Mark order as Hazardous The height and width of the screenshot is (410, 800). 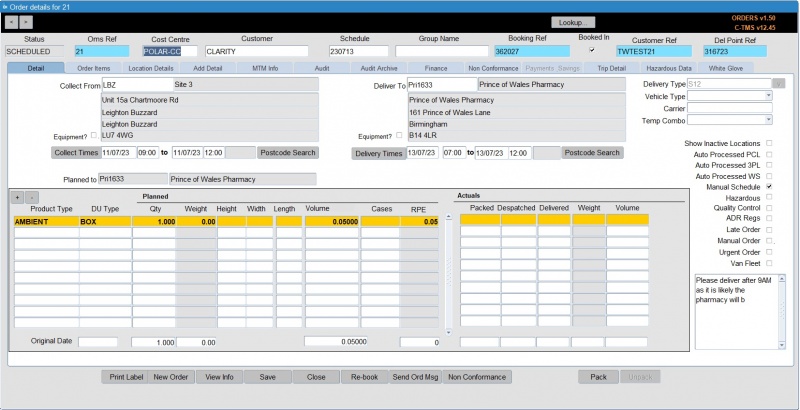click(769, 197)
